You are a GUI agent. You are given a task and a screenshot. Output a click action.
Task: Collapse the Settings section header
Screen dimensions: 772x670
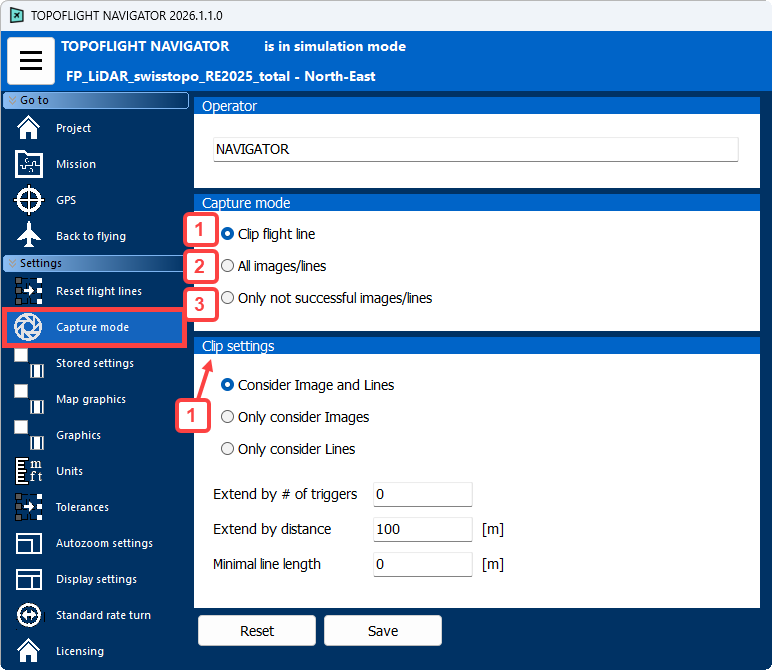[x=12, y=263]
